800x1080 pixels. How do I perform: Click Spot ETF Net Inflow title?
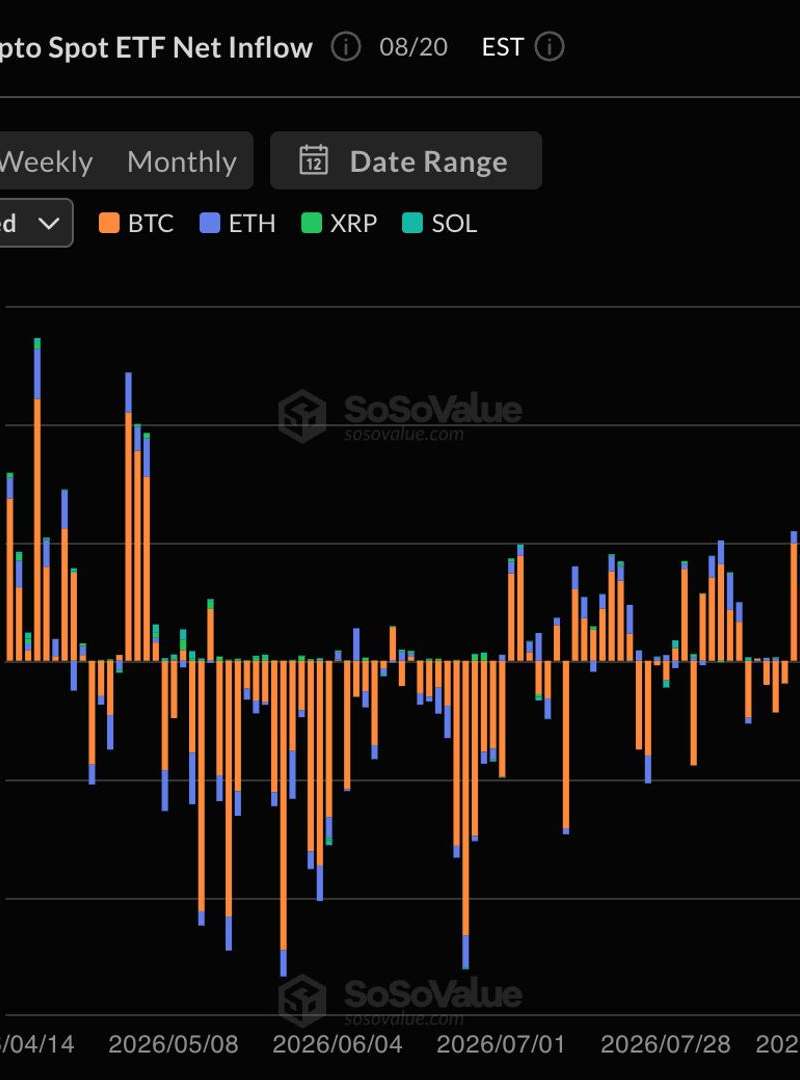(x=156, y=48)
